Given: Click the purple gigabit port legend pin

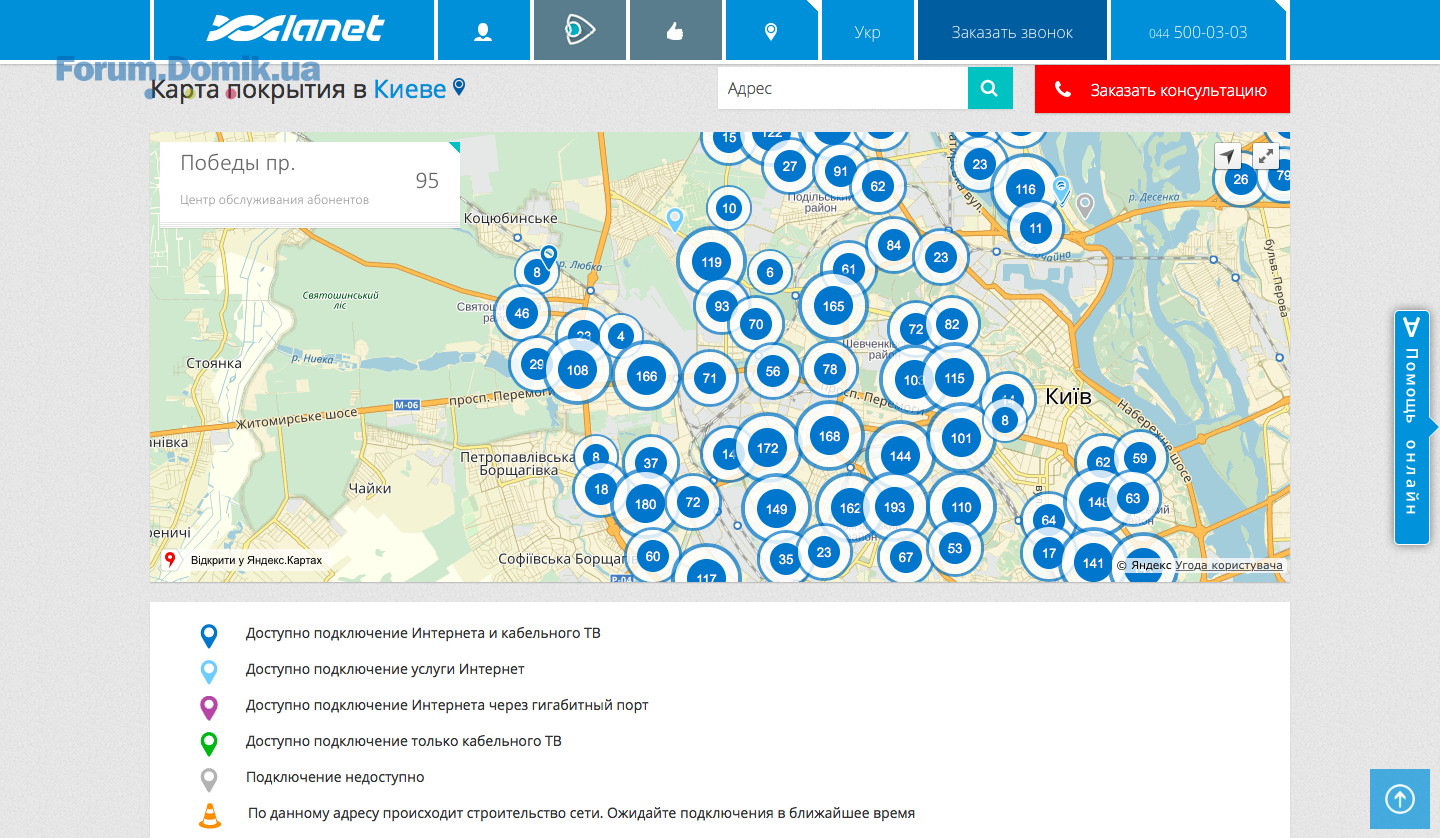Looking at the screenshot, I should point(209,708).
